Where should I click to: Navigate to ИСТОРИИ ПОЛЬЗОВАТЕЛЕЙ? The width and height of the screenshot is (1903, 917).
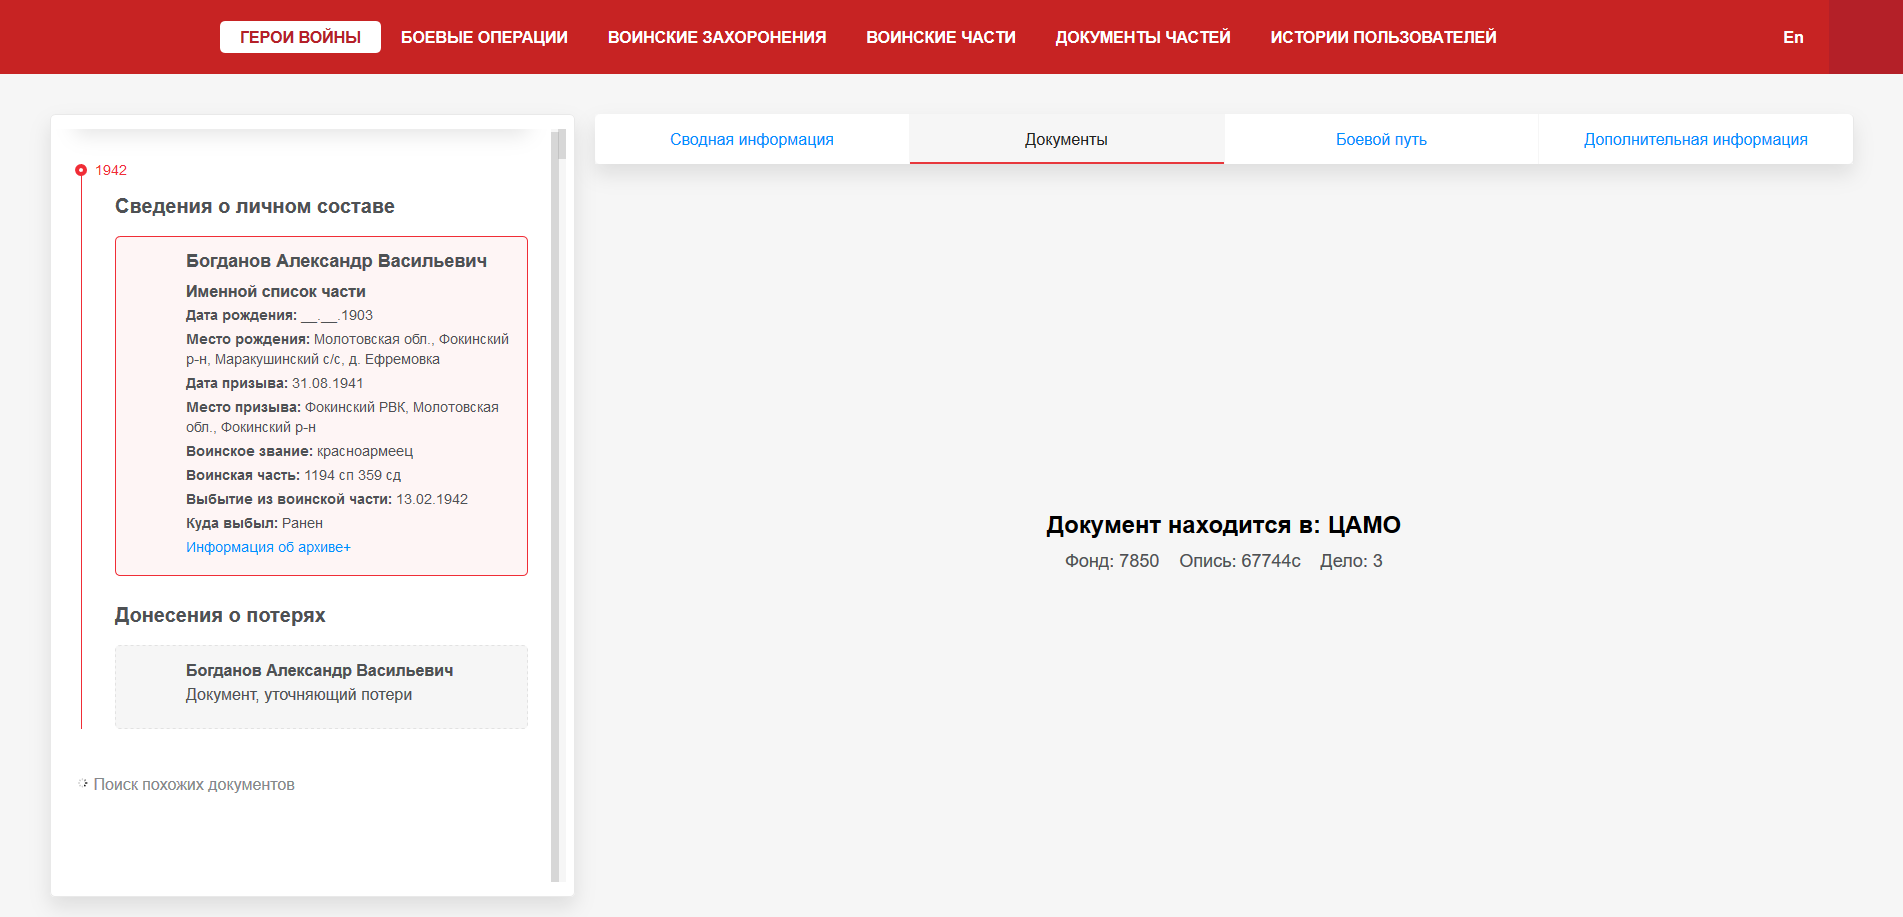tap(1383, 37)
